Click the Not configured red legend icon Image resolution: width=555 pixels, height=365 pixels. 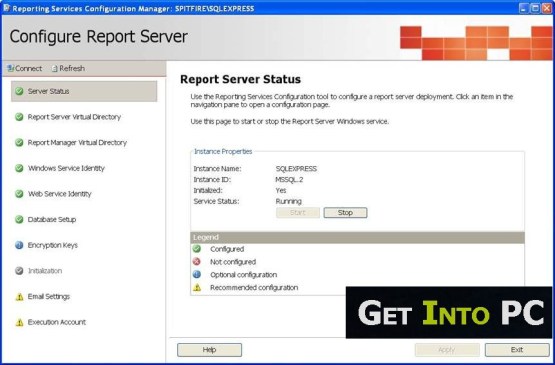197,262
